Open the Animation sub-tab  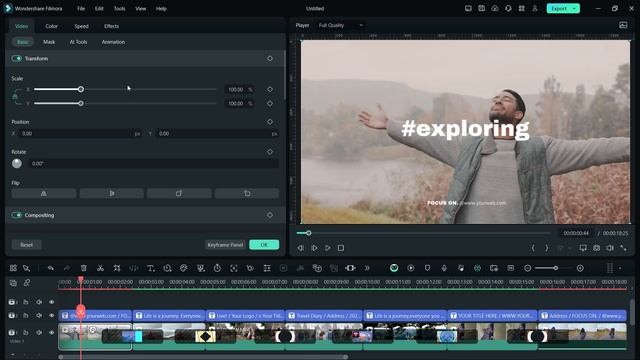113,42
